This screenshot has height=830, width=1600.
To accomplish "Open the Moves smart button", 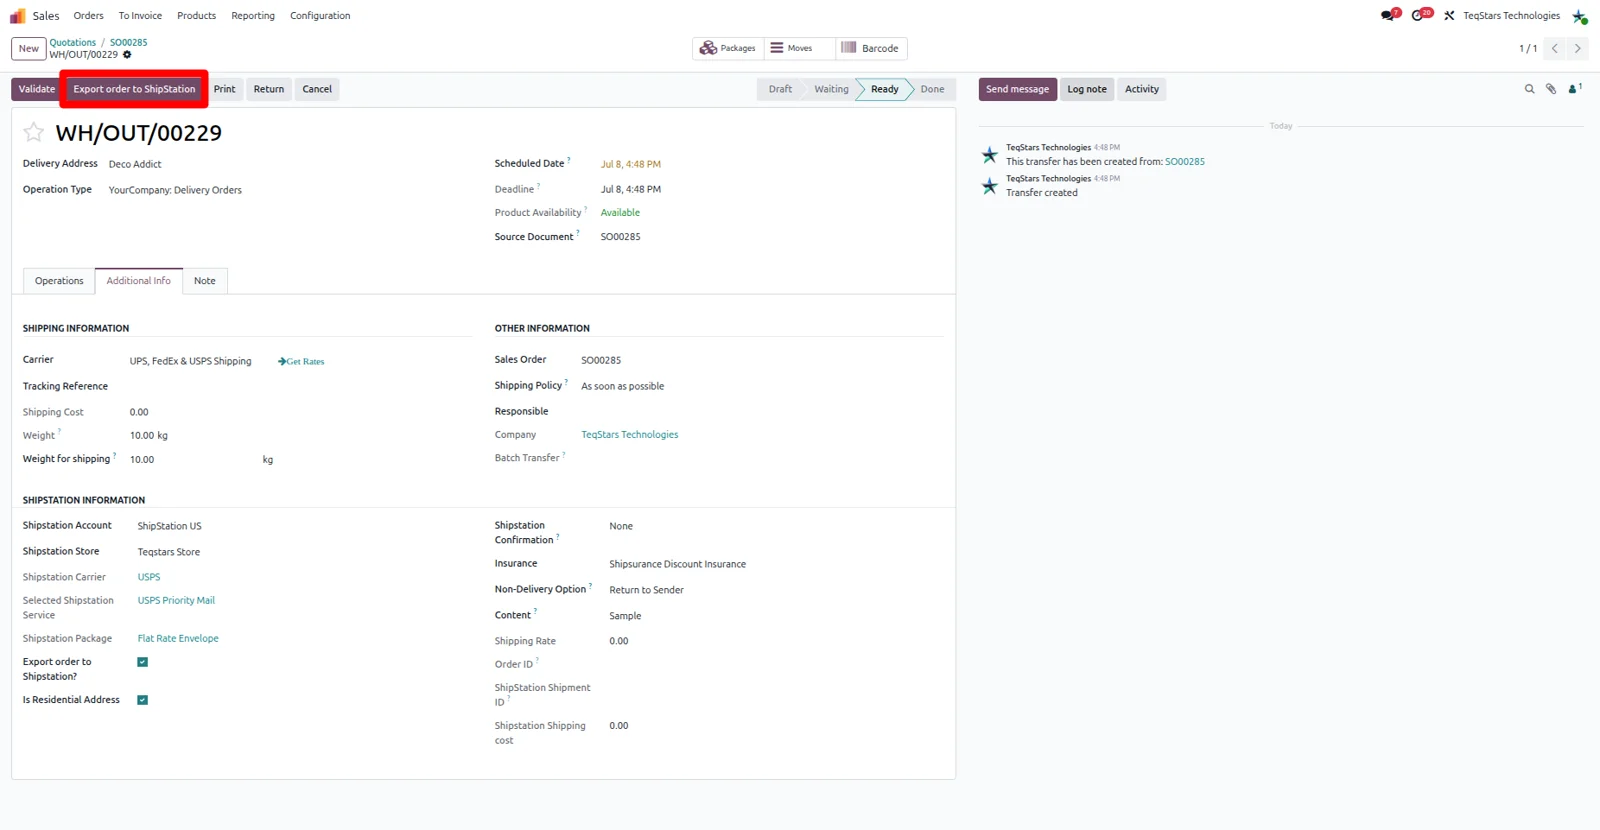I will click(799, 48).
